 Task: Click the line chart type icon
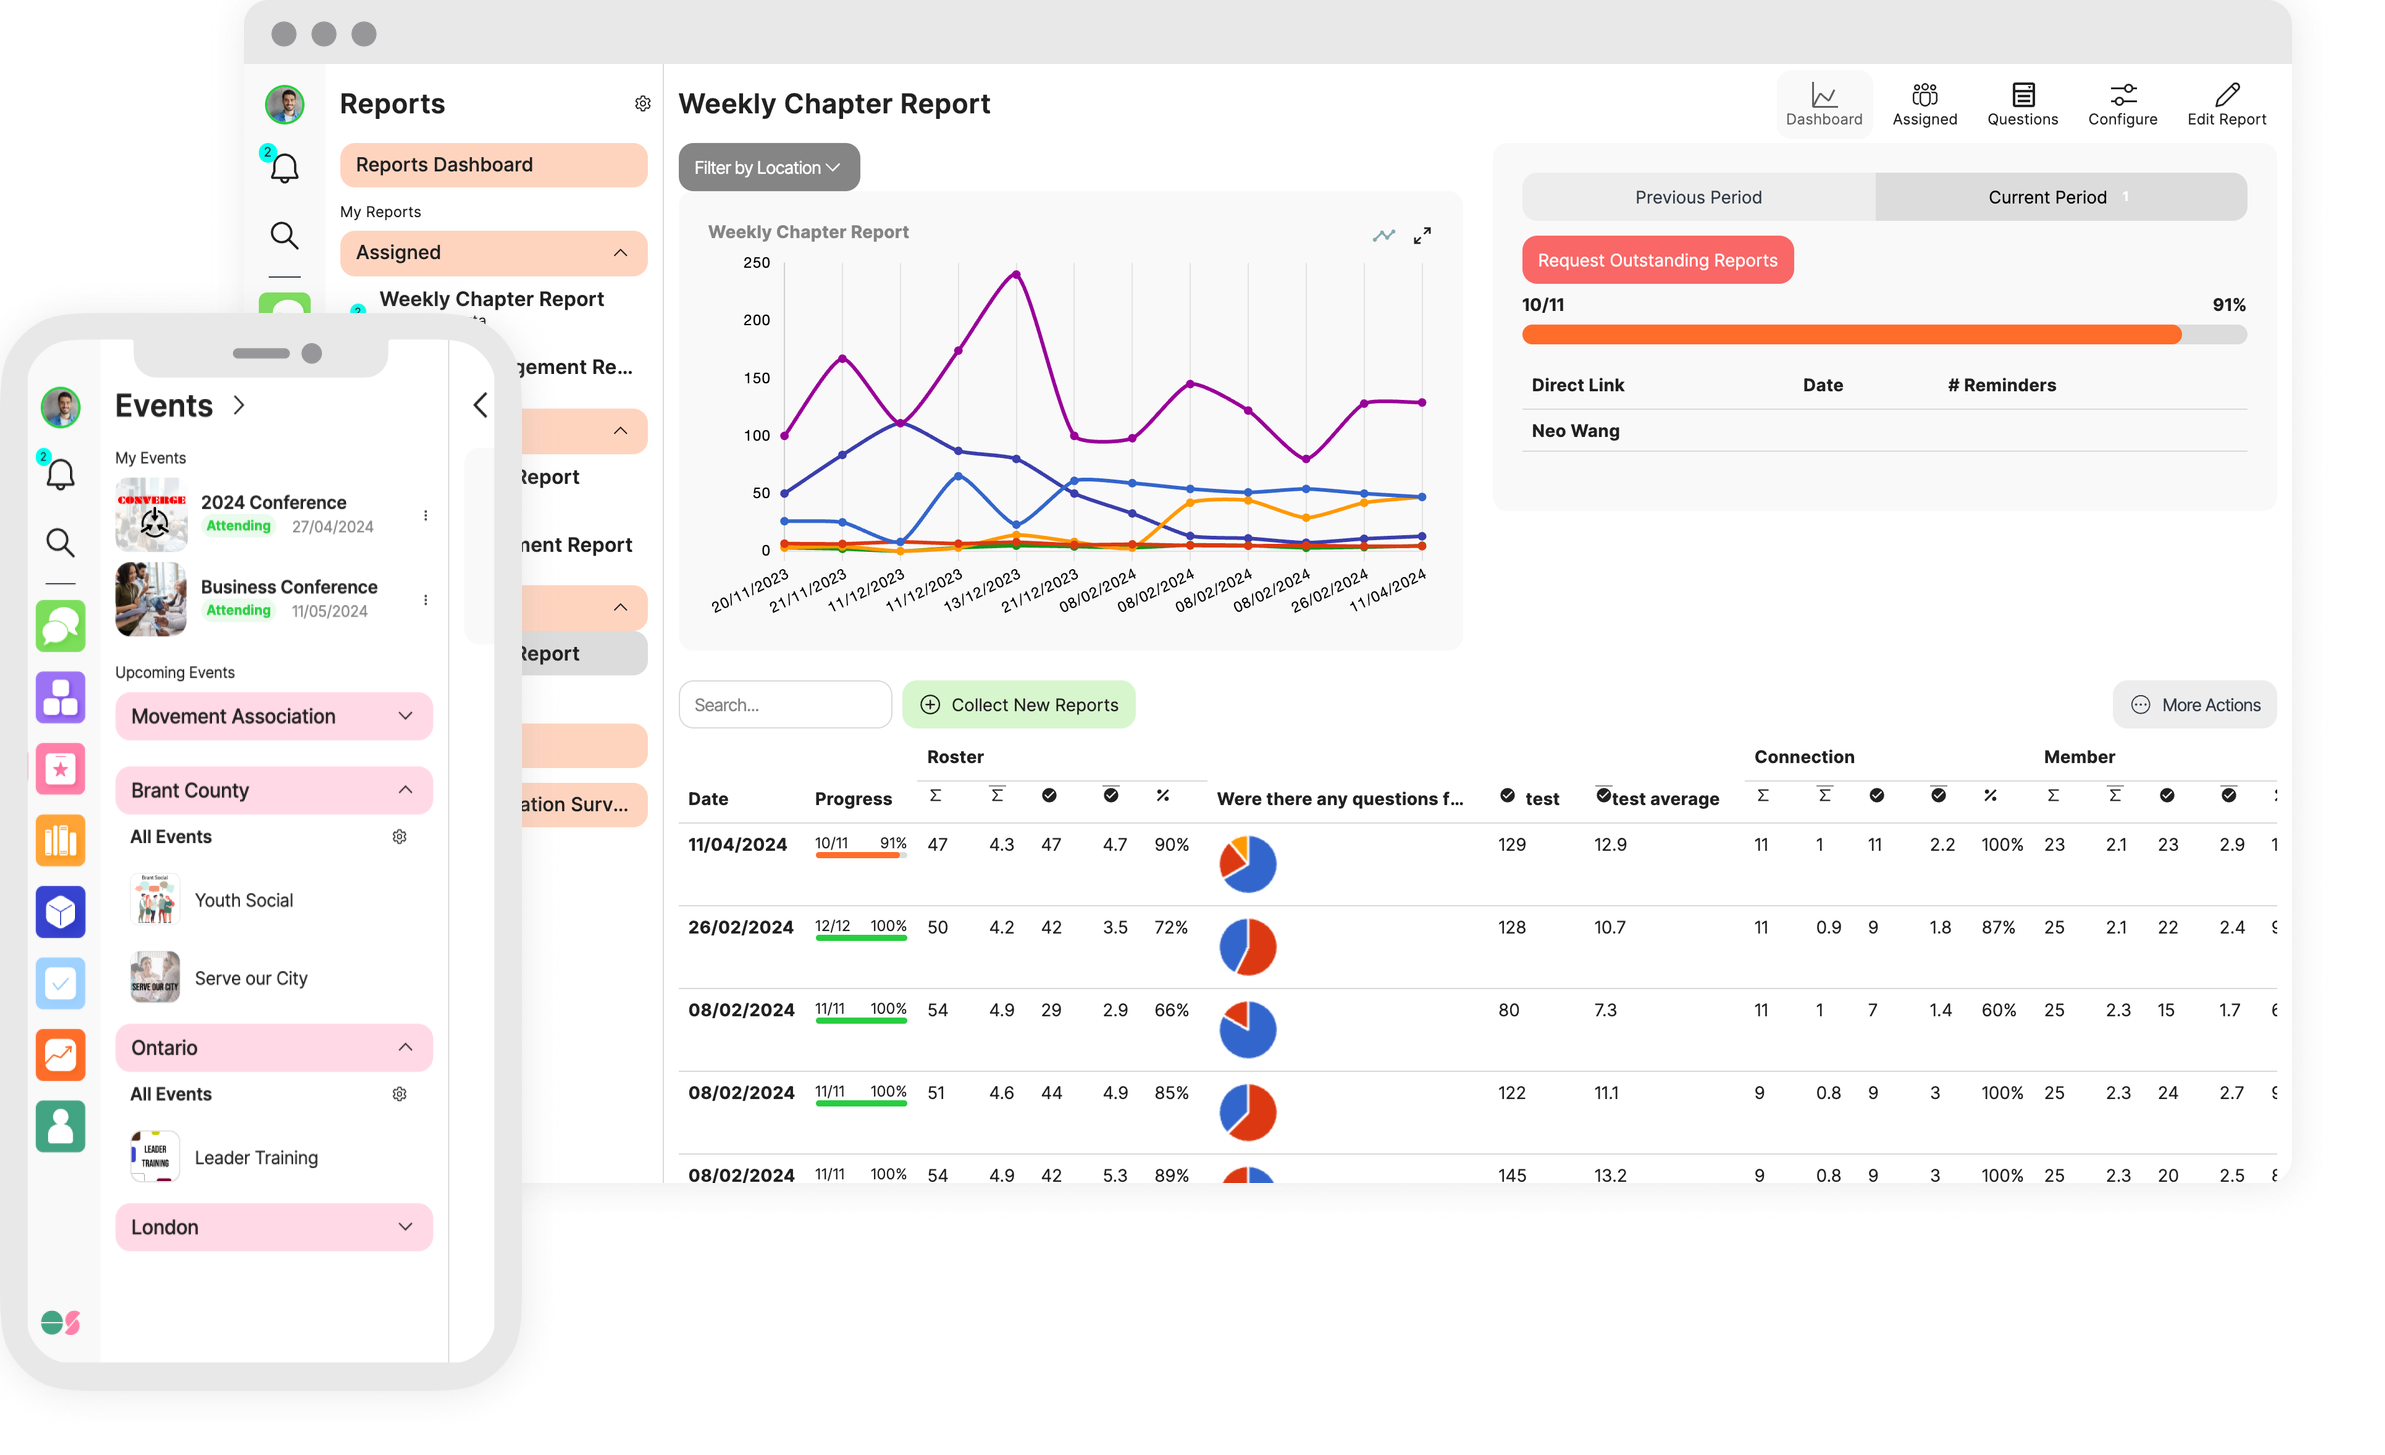(1383, 236)
